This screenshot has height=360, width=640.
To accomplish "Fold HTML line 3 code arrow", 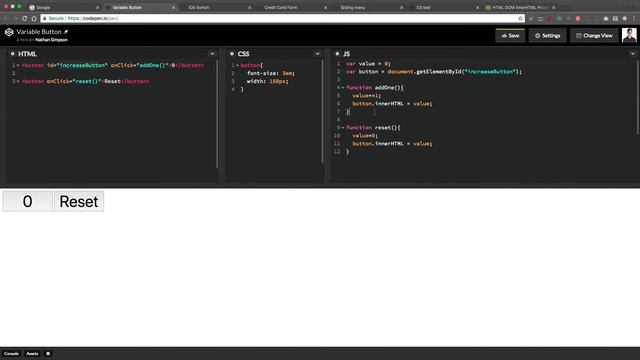I will tap(18, 81).
